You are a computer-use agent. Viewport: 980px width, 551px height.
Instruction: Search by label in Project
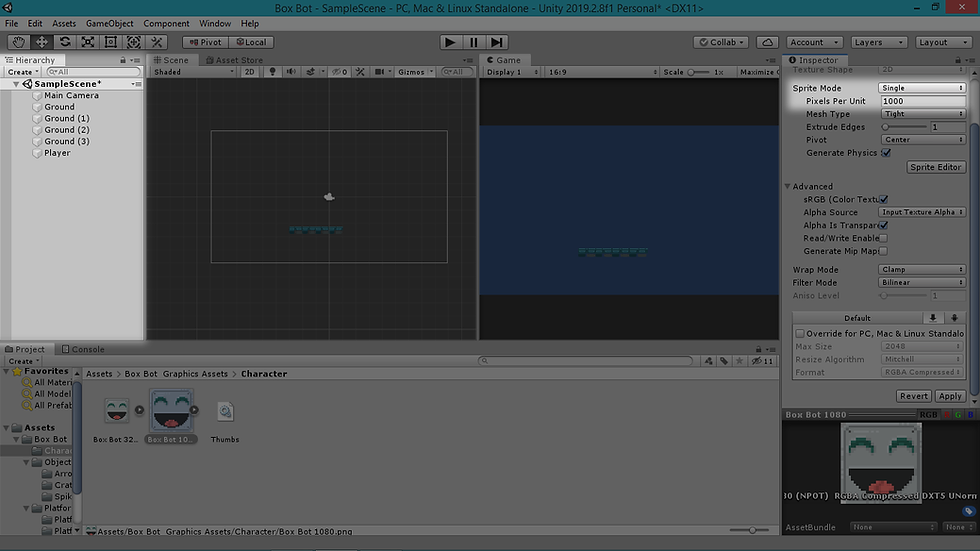[x=724, y=360]
